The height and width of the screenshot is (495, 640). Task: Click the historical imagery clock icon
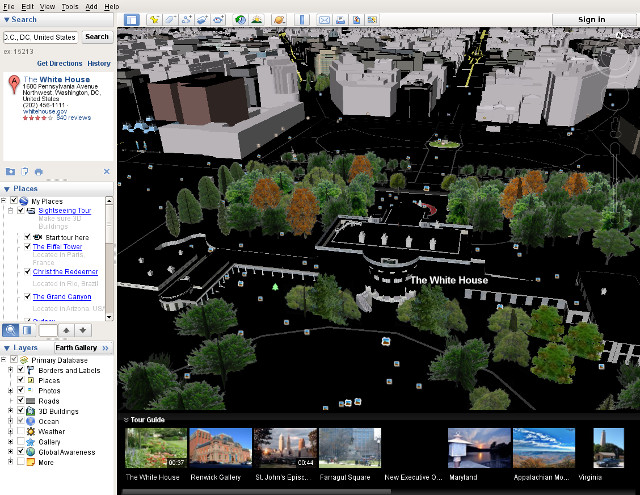point(240,19)
